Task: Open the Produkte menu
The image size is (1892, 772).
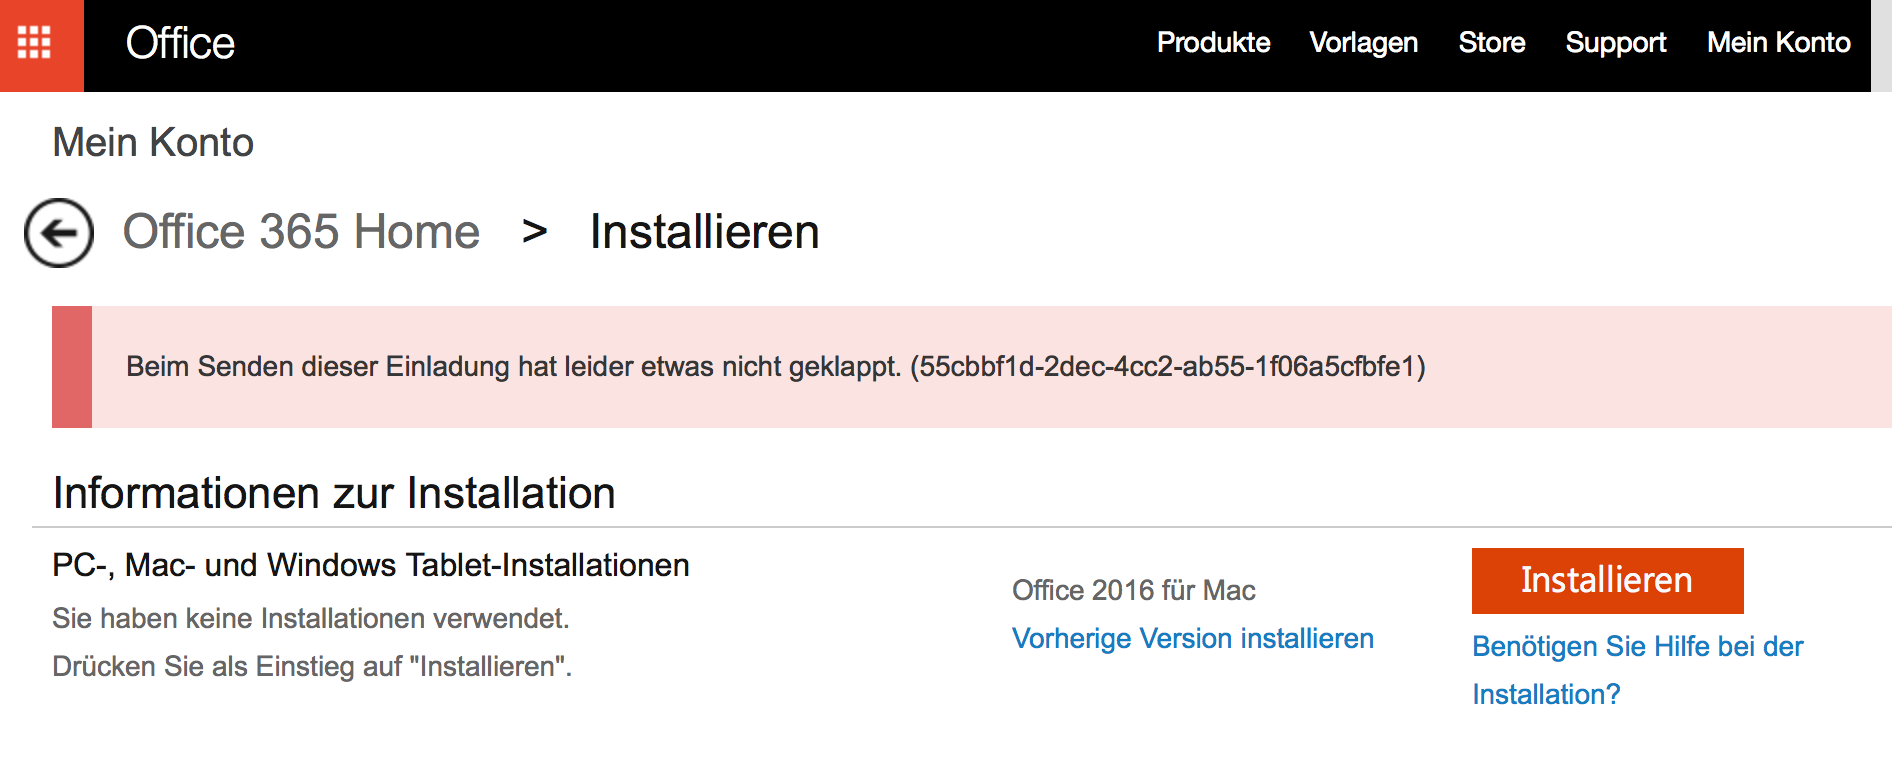Action: click(1213, 43)
